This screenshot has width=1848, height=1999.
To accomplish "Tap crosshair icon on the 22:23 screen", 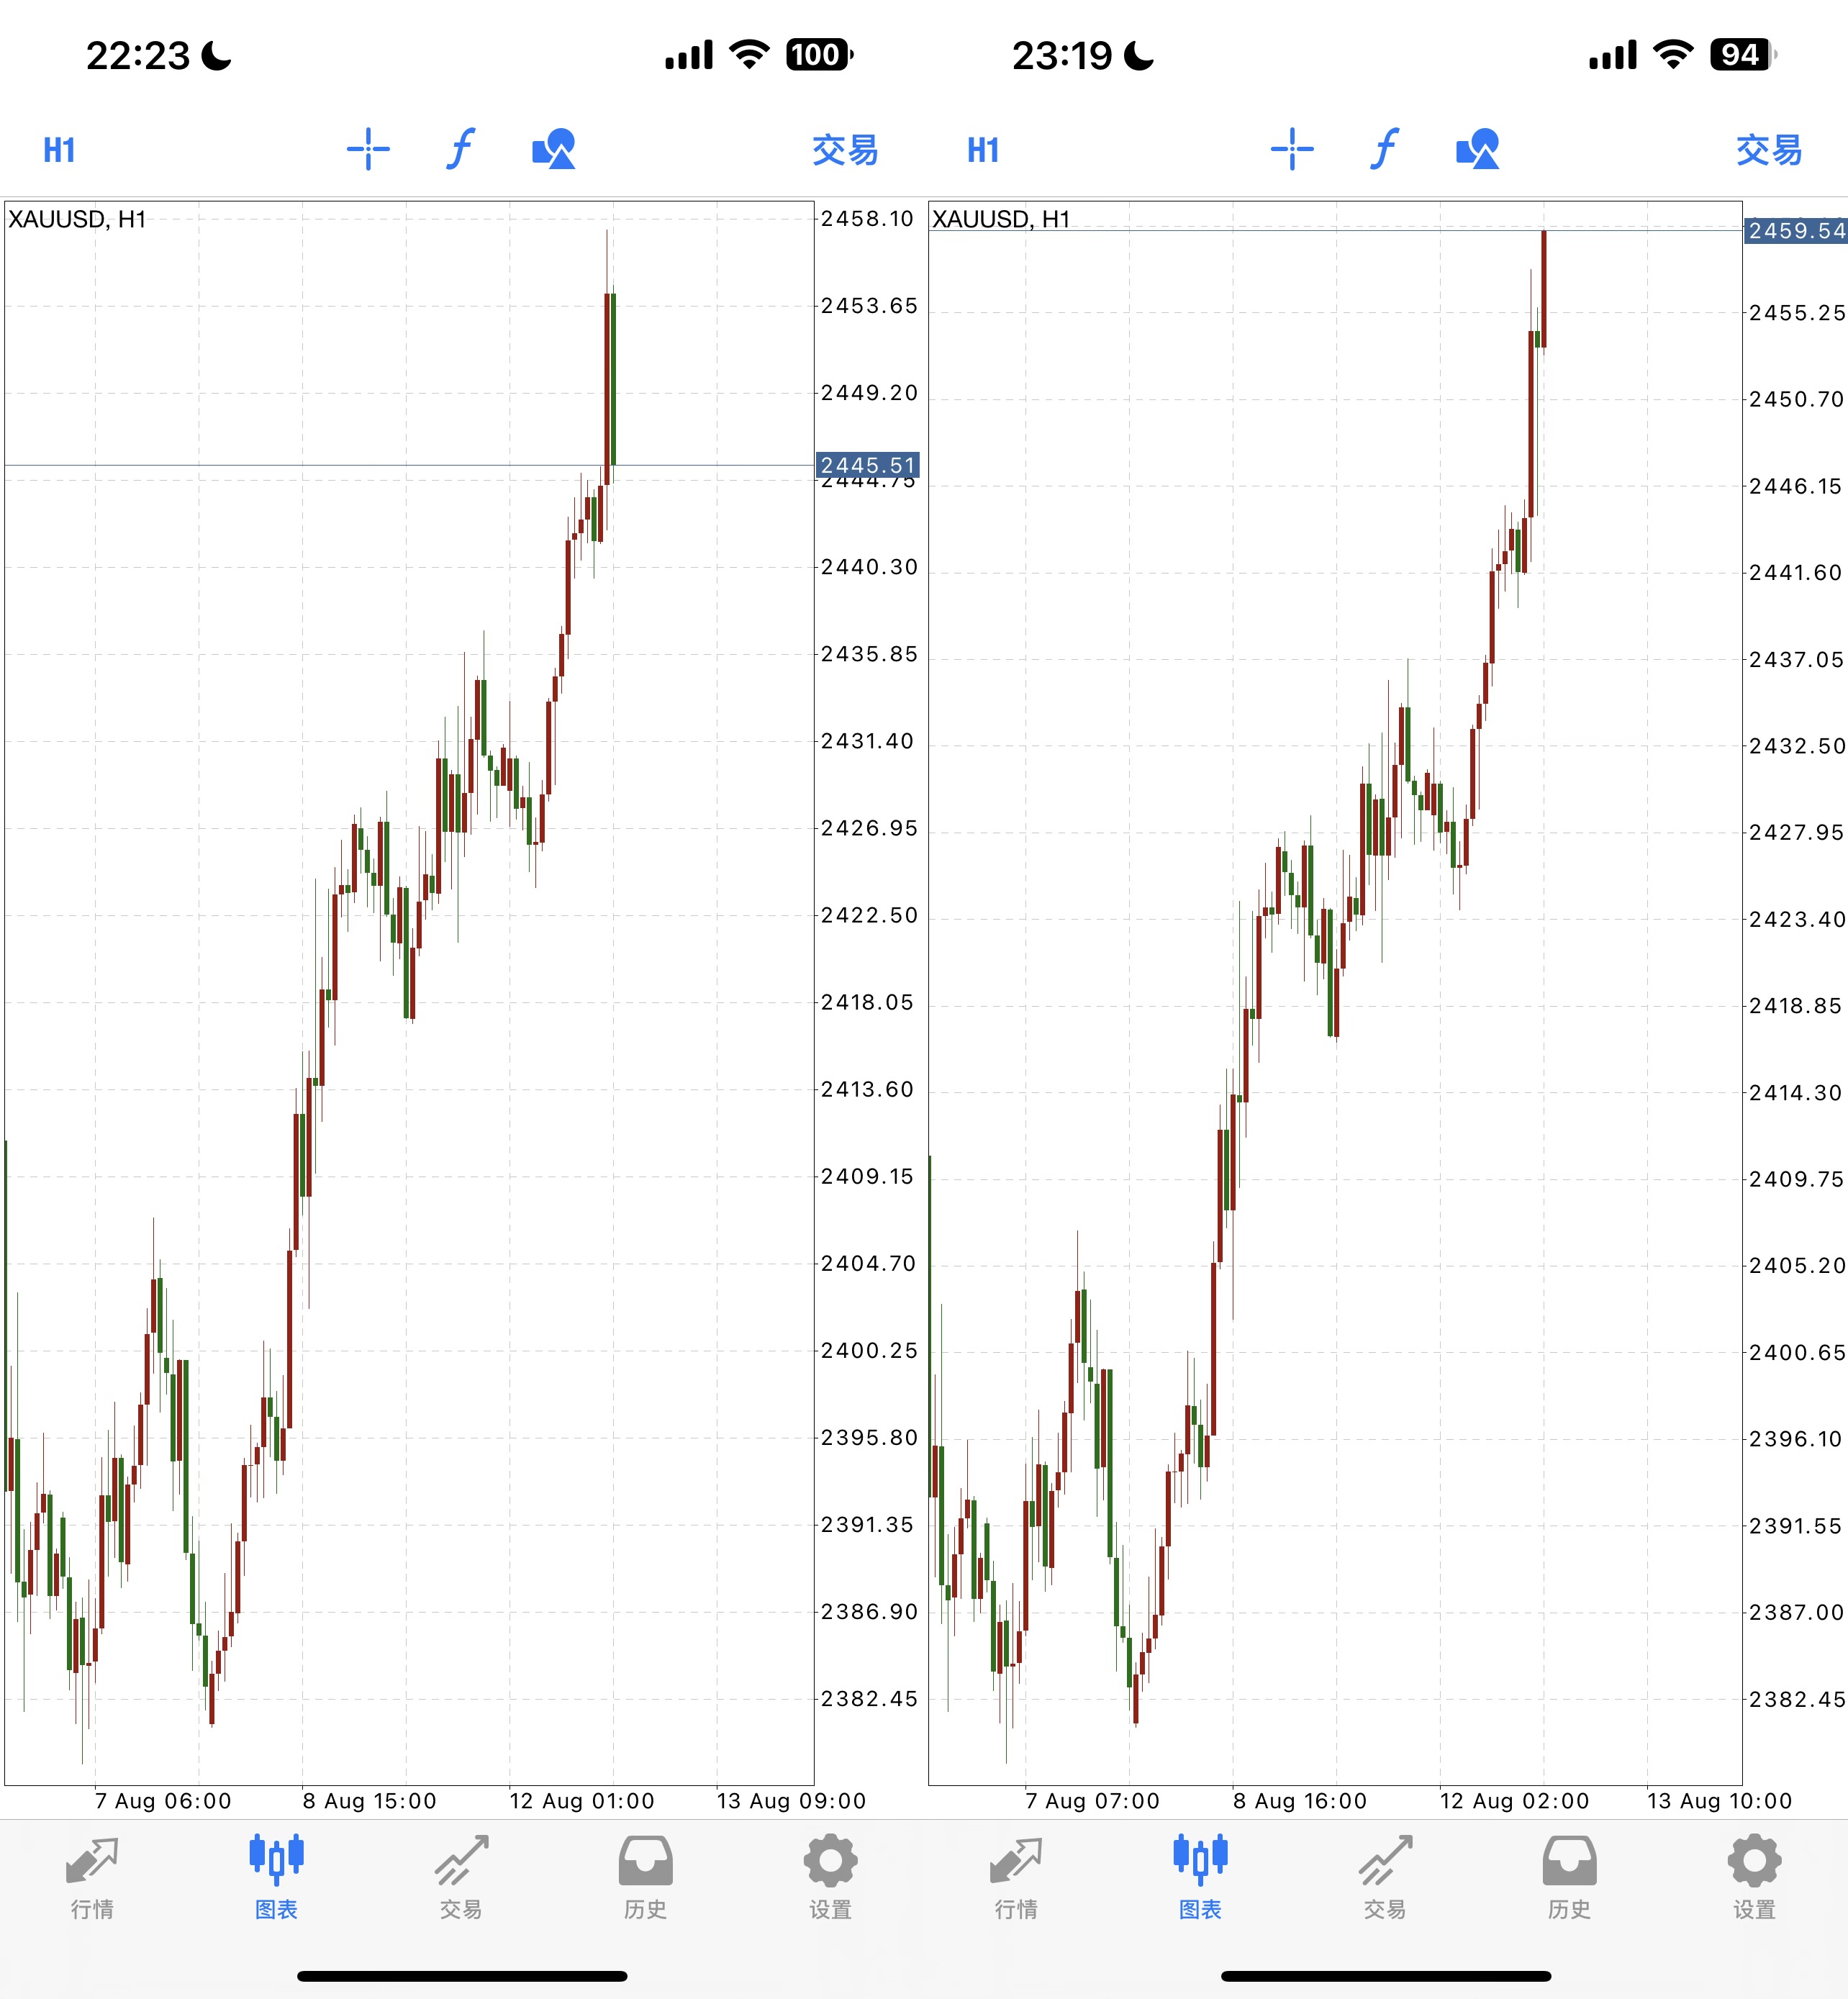I will (368, 150).
